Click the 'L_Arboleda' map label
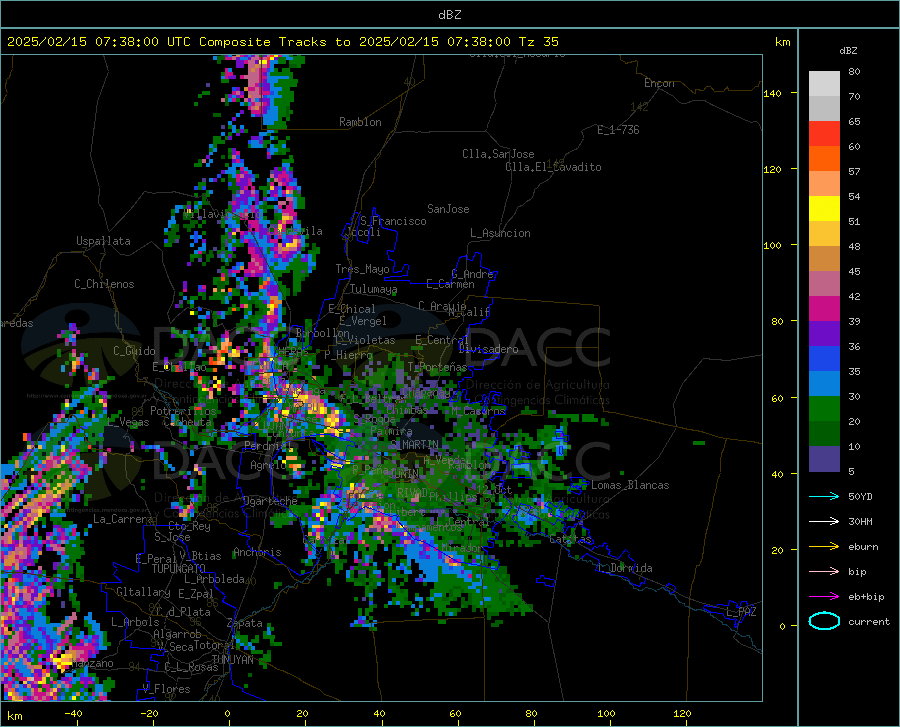Image resolution: width=900 pixels, height=727 pixels. [x=214, y=579]
